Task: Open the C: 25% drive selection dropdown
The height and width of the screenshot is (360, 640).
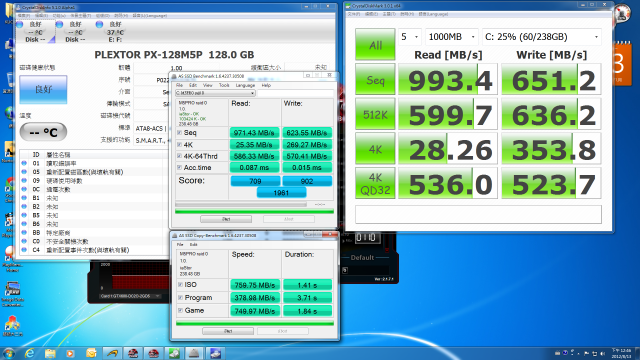Action: pyautogui.click(x=542, y=37)
